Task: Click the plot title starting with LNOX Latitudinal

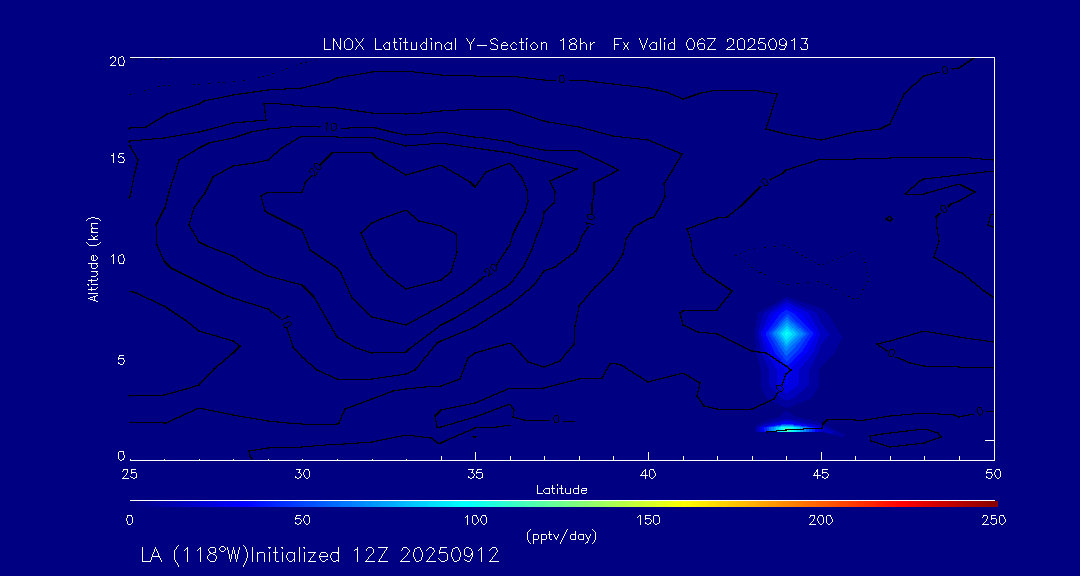Action: coord(565,44)
